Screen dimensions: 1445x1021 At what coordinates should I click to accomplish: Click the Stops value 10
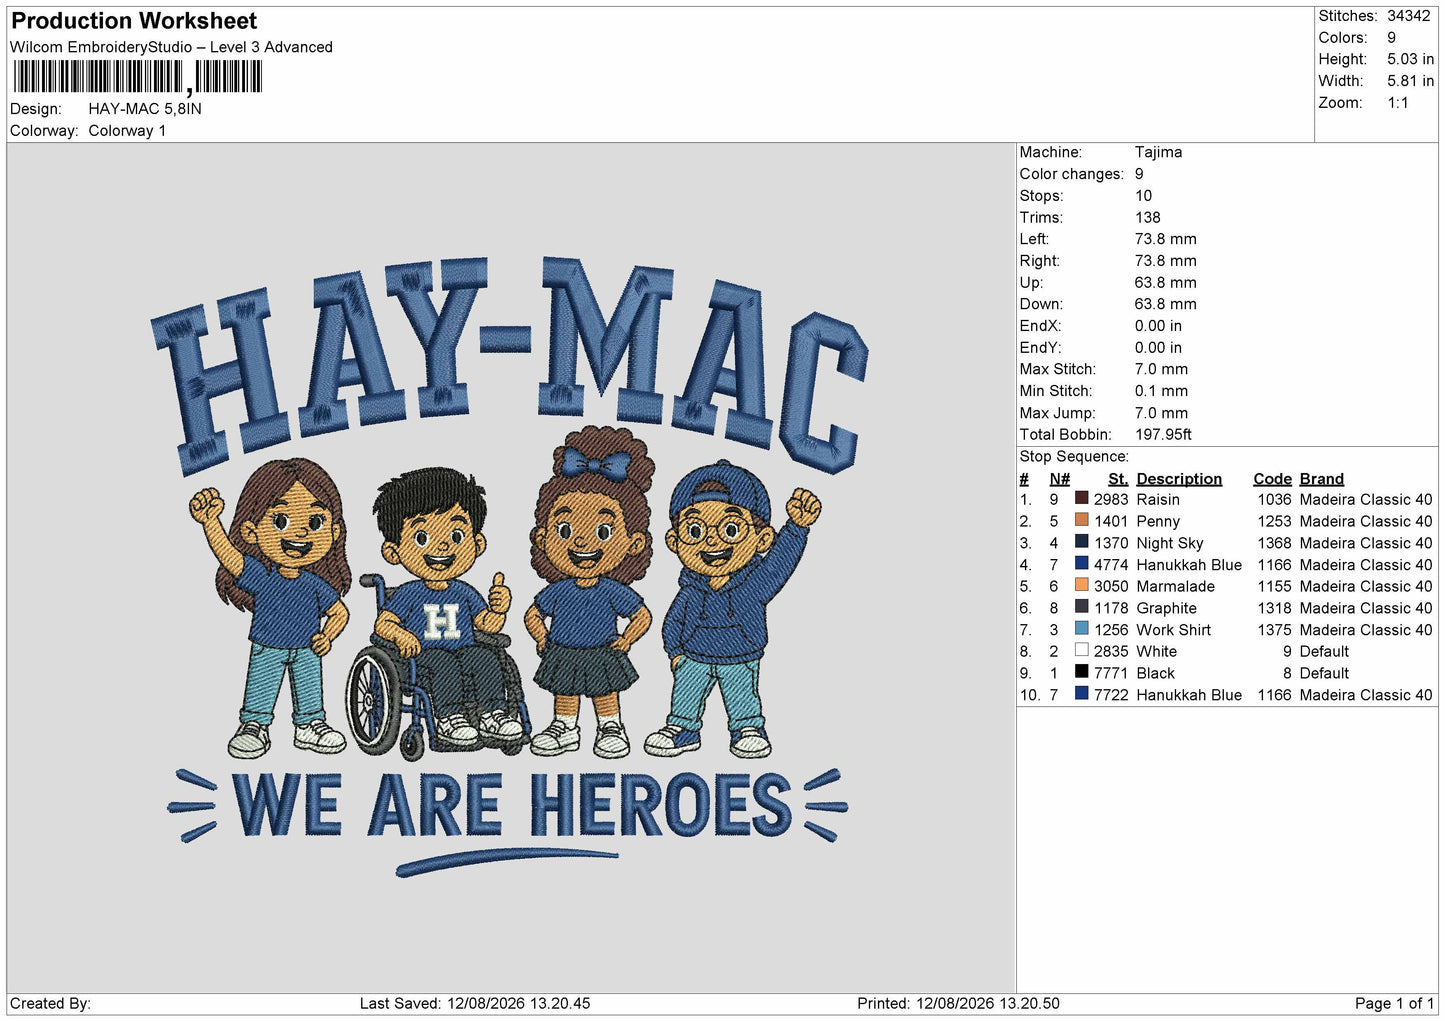pos(1143,196)
